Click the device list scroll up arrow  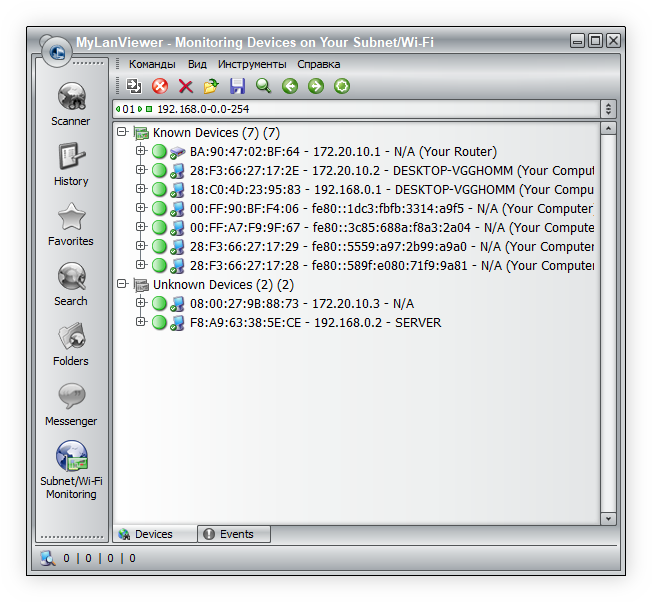pyautogui.click(x=608, y=128)
